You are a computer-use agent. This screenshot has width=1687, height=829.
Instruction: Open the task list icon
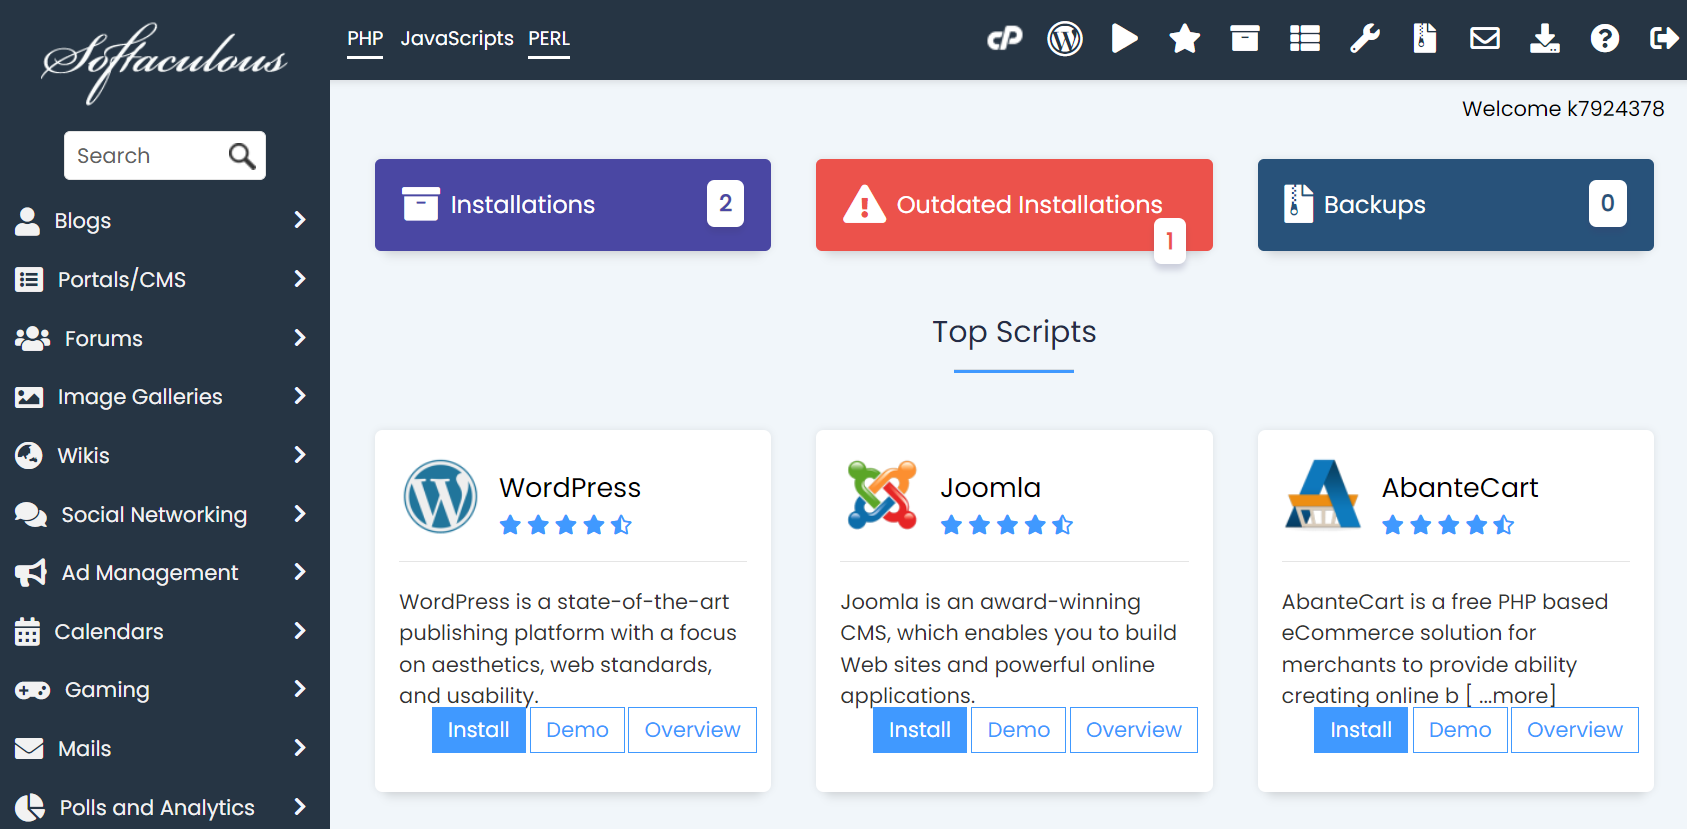coord(1305,39)
